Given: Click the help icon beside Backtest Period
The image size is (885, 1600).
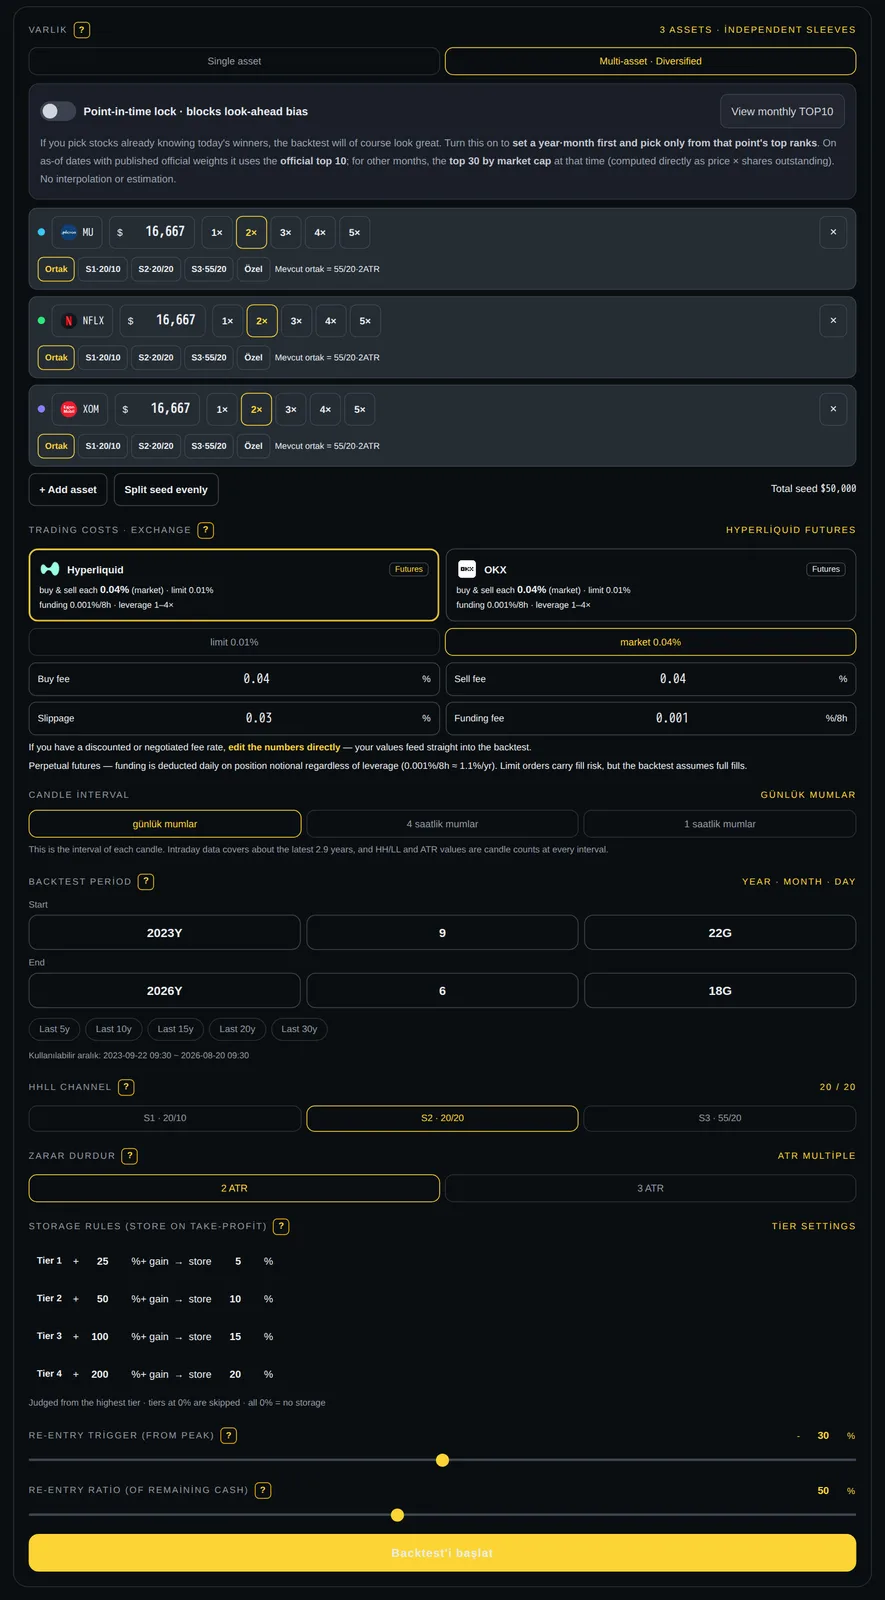Looking at the screenshot, I should pos(146,881).
